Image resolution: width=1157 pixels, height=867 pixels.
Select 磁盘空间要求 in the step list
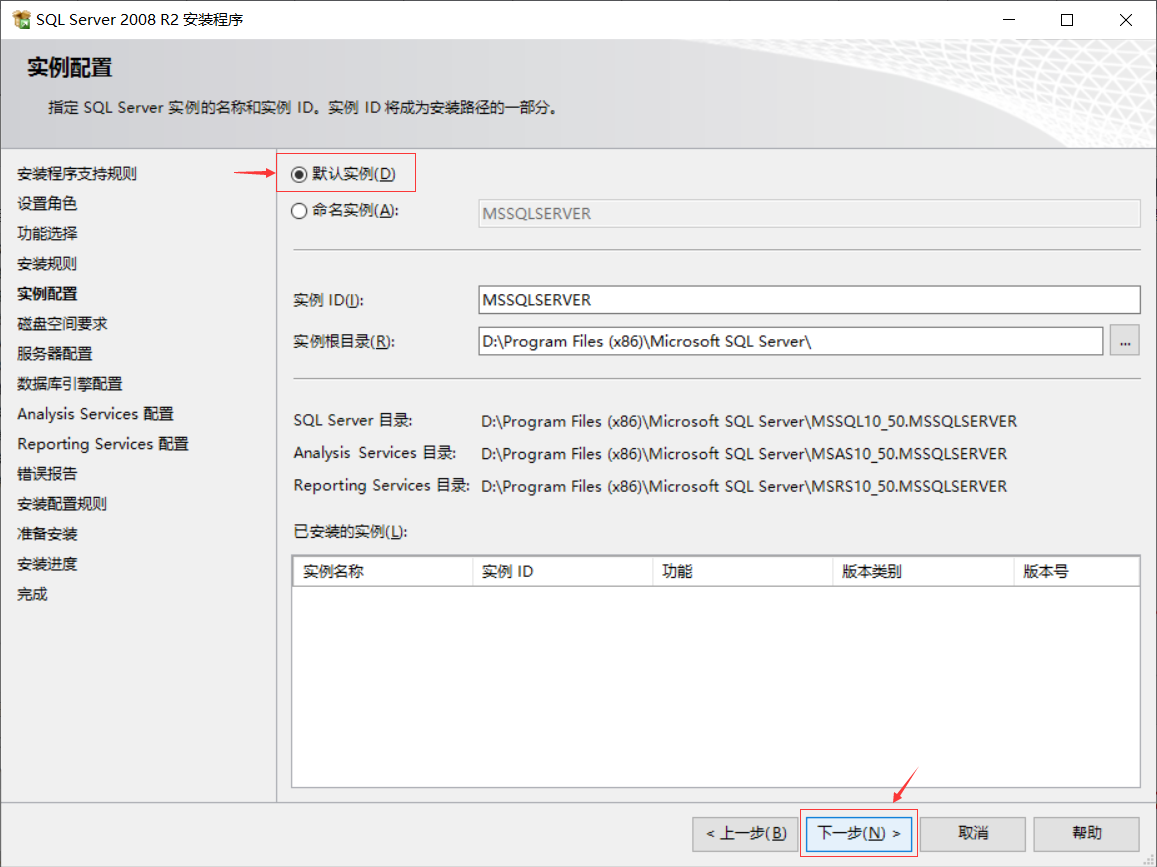click(x=62, y=324)
